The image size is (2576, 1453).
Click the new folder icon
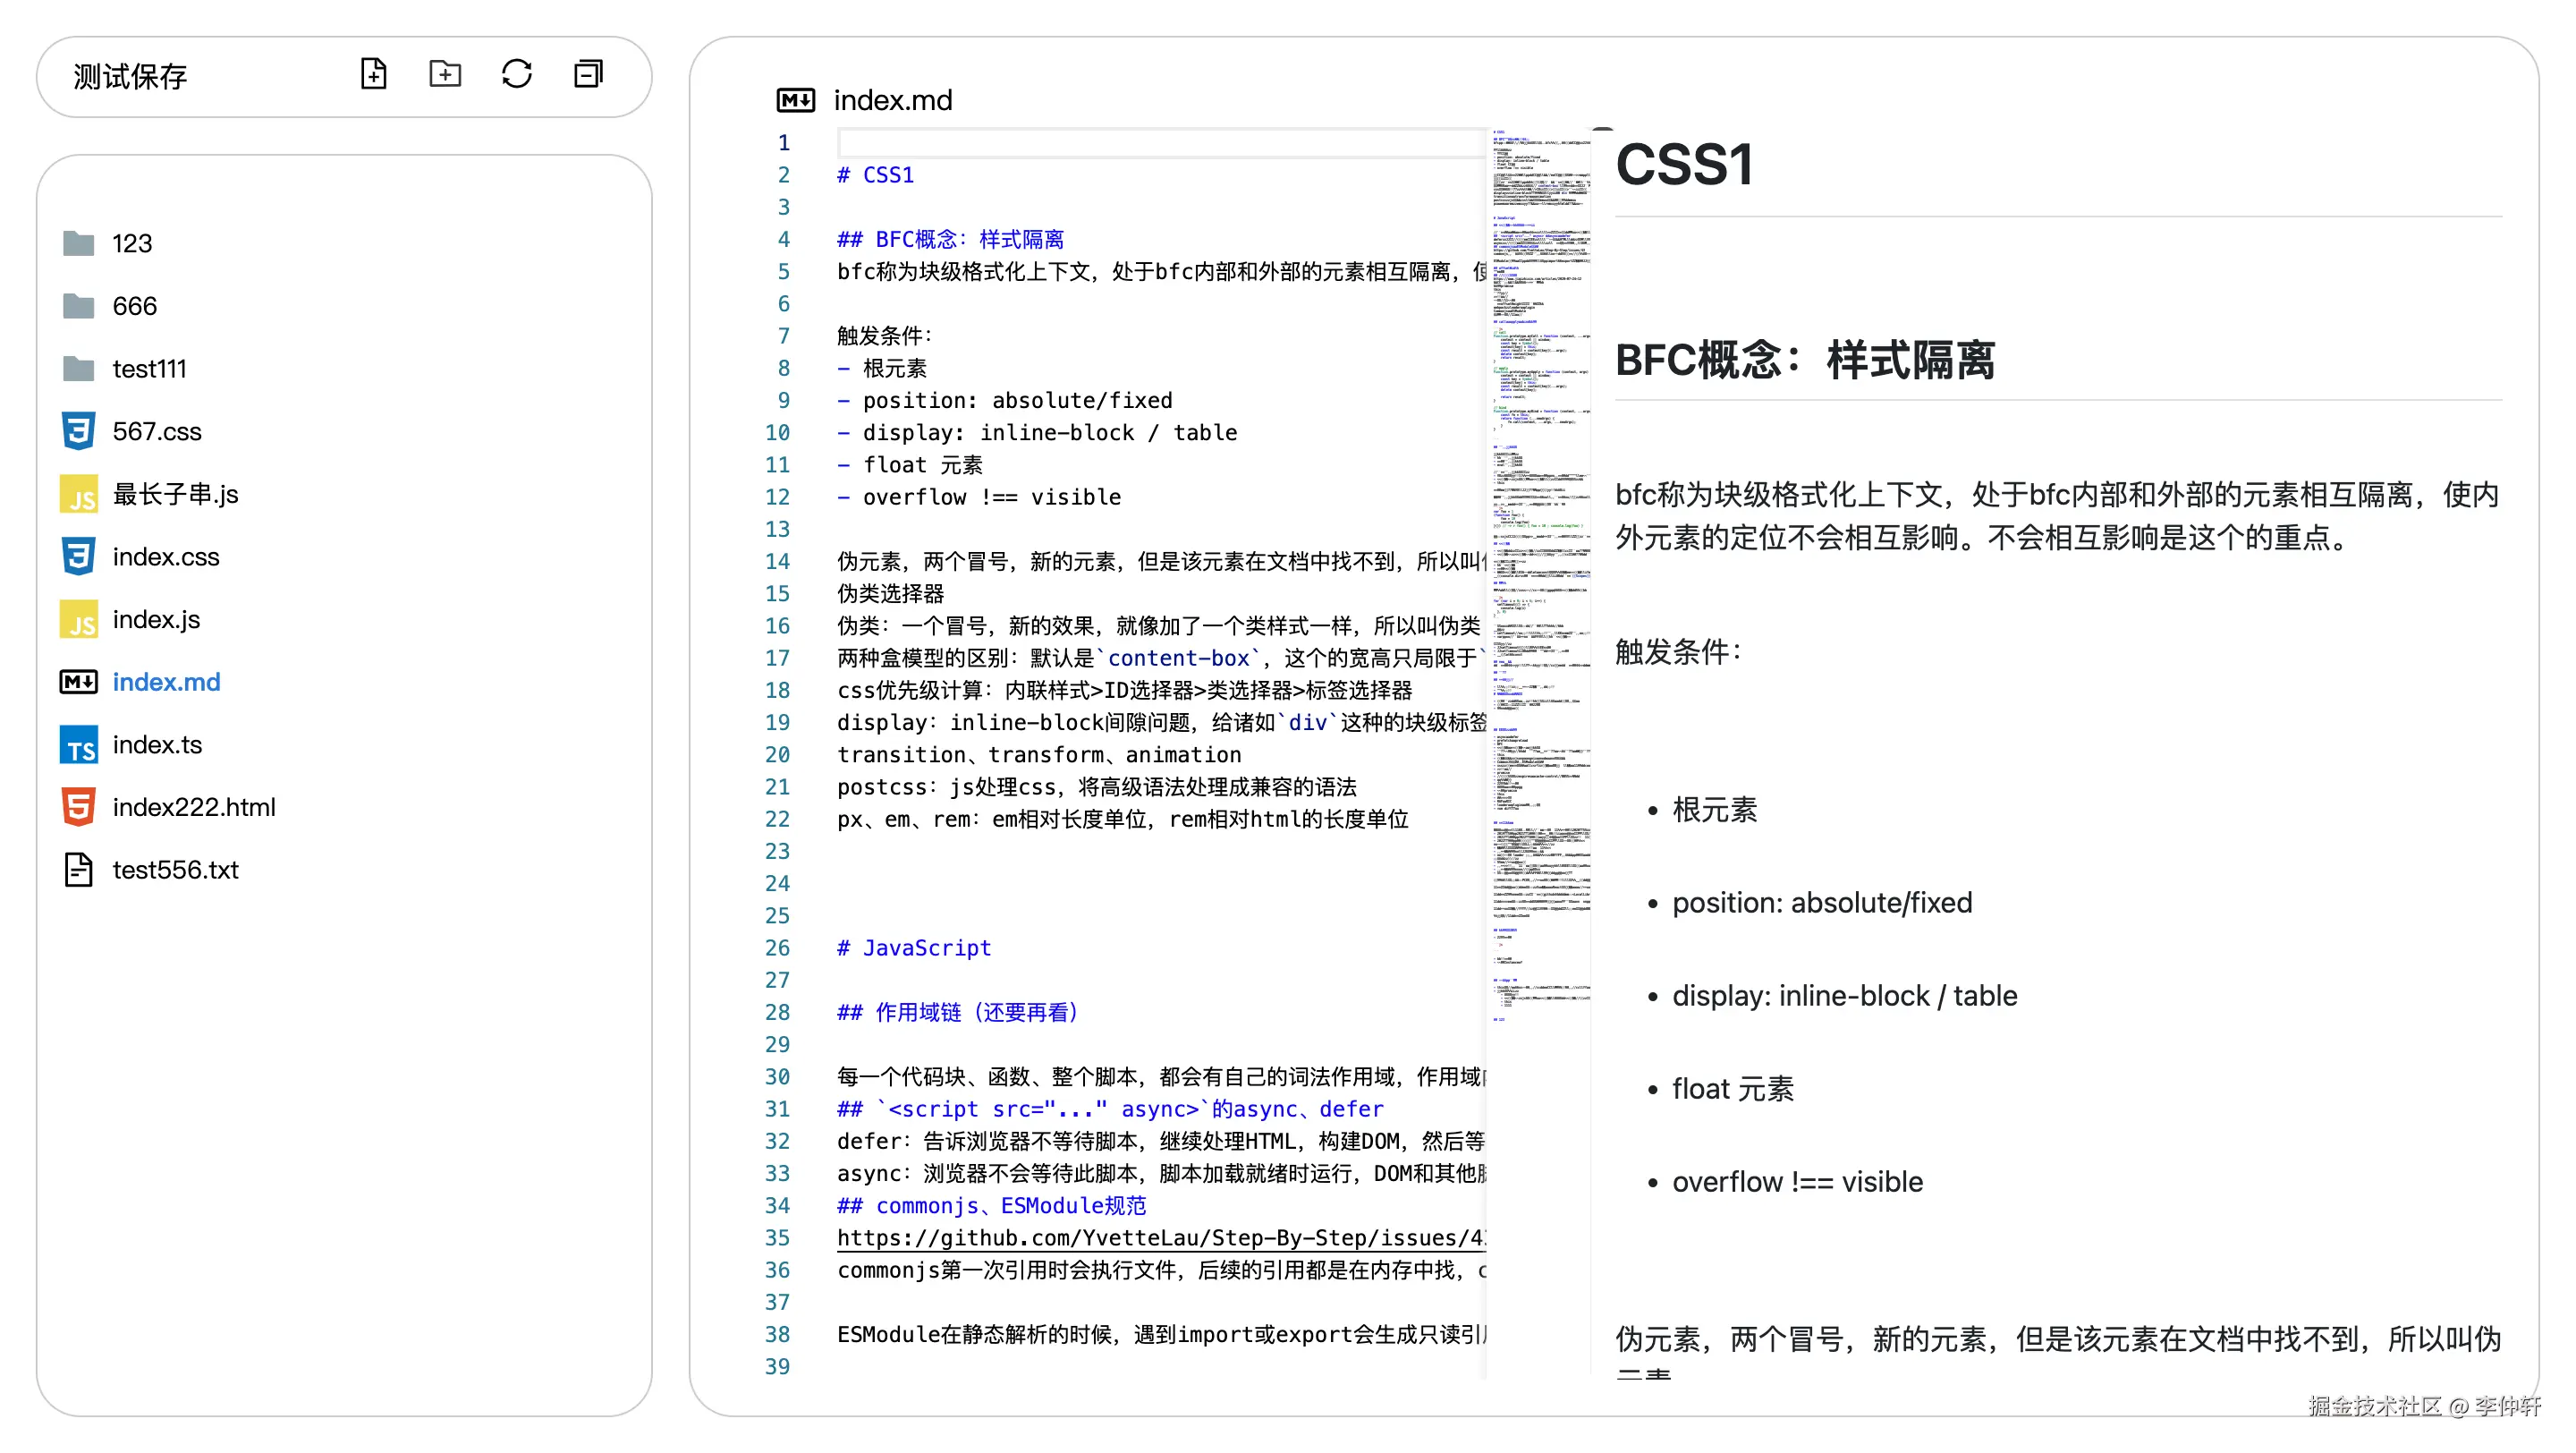click(x=445, y=74)
